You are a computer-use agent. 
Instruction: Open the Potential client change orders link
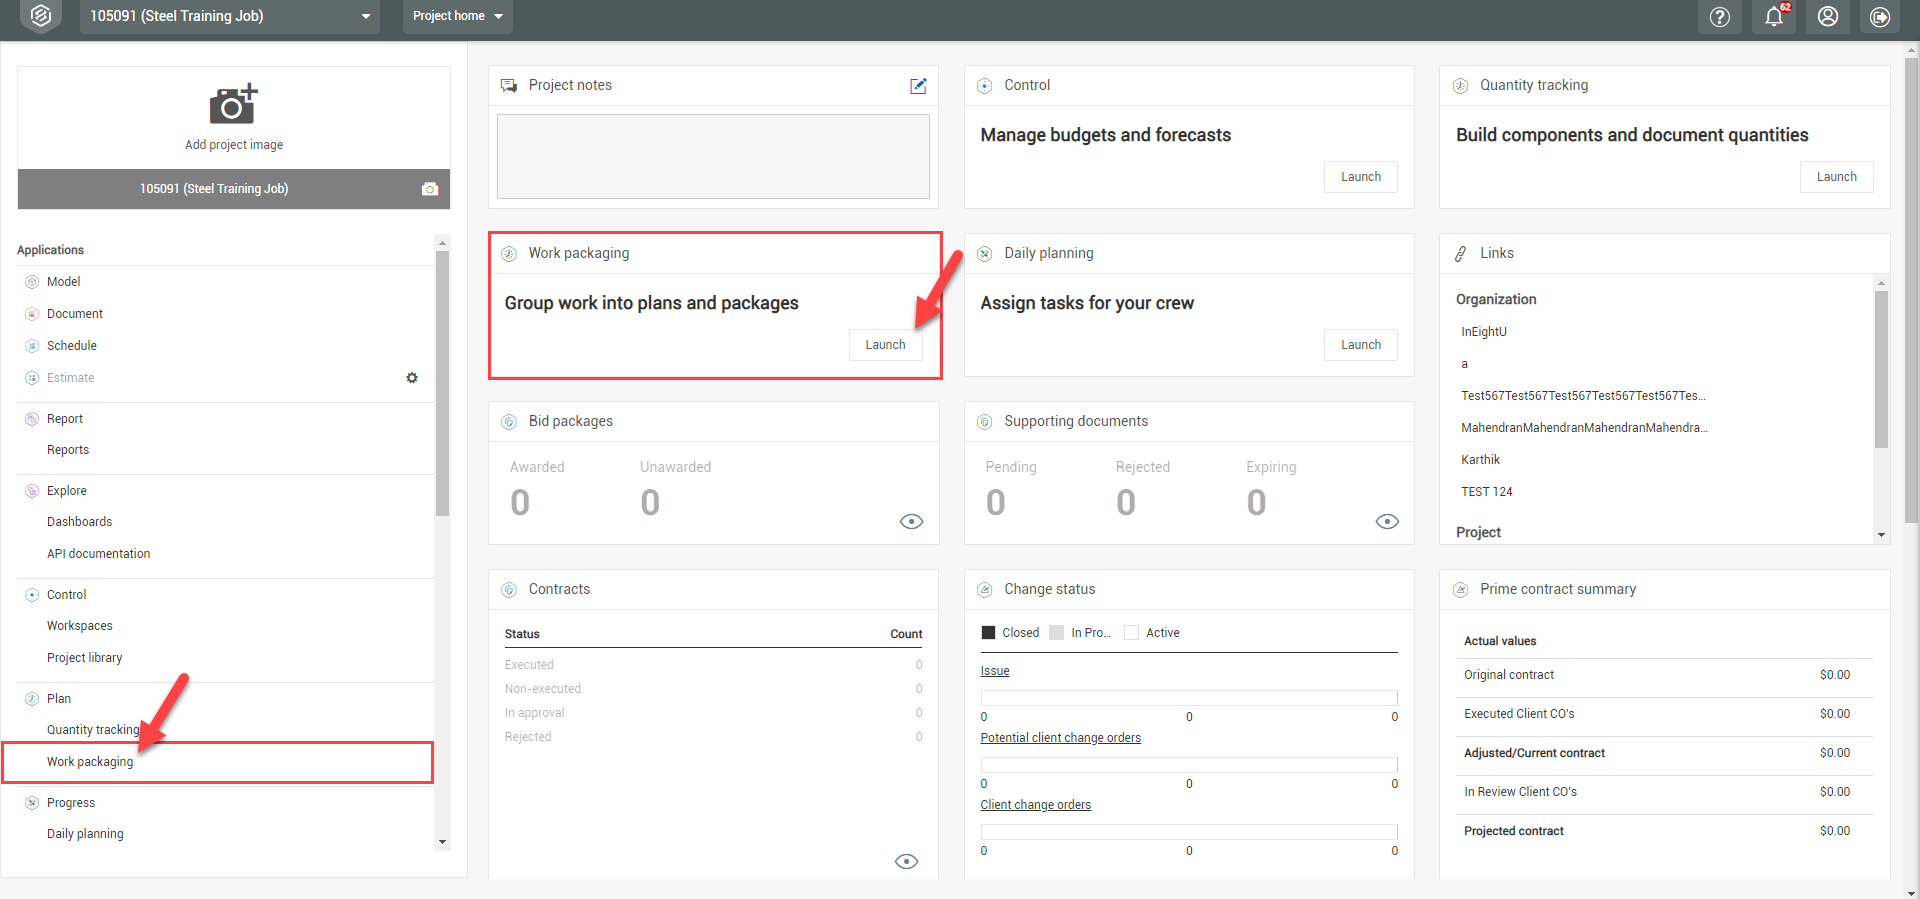1060,738
